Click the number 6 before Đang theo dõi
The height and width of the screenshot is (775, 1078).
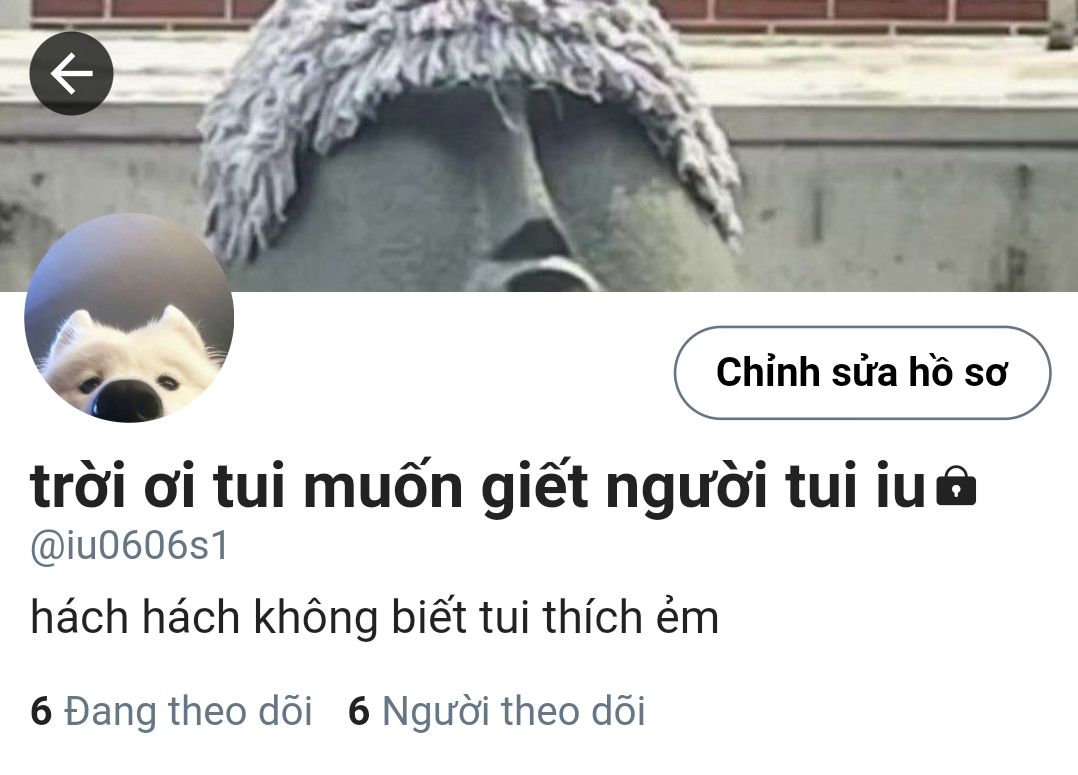(41, 711)
